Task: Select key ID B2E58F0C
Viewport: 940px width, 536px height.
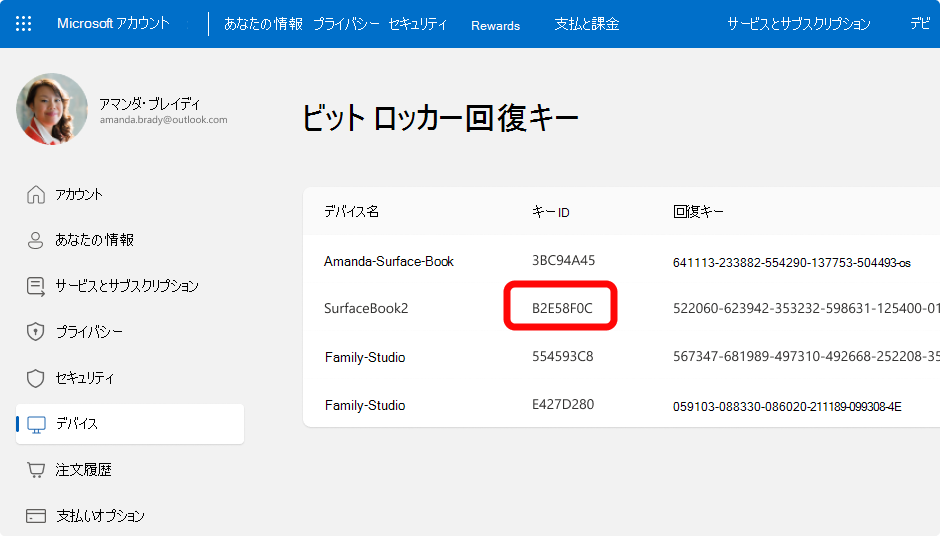Action: [x=562, y=308]
